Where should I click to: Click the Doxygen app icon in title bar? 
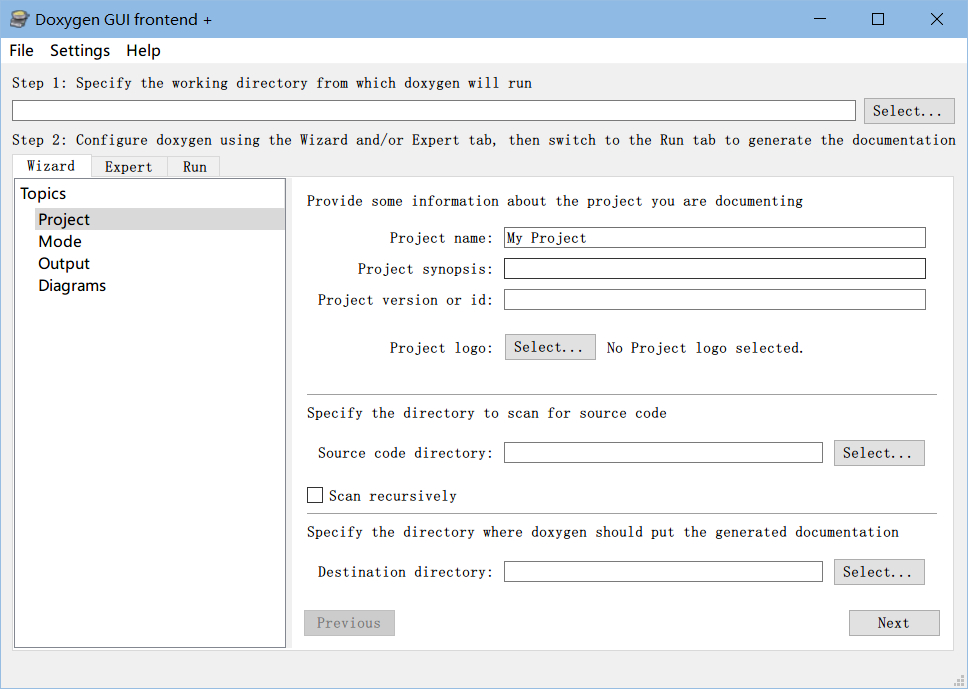click(19, 19)
